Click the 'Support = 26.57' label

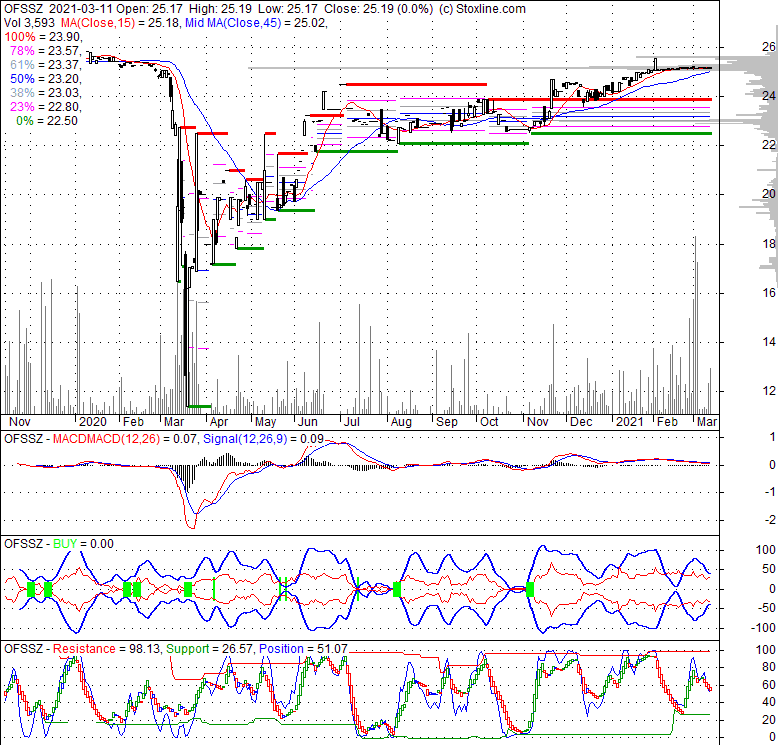(x=210, y=649)
